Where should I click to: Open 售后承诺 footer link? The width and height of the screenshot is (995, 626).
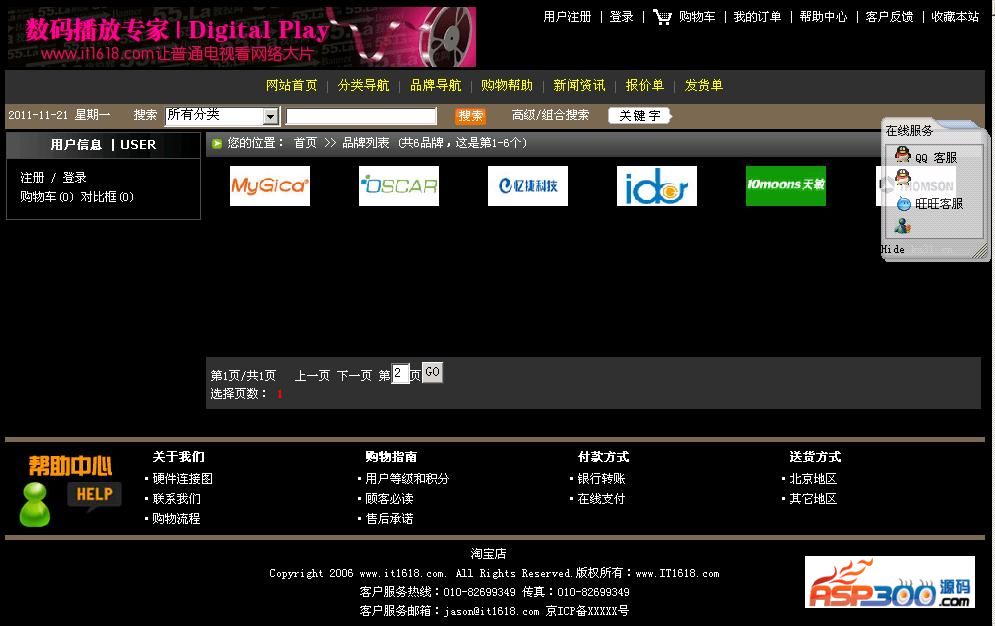389,519
